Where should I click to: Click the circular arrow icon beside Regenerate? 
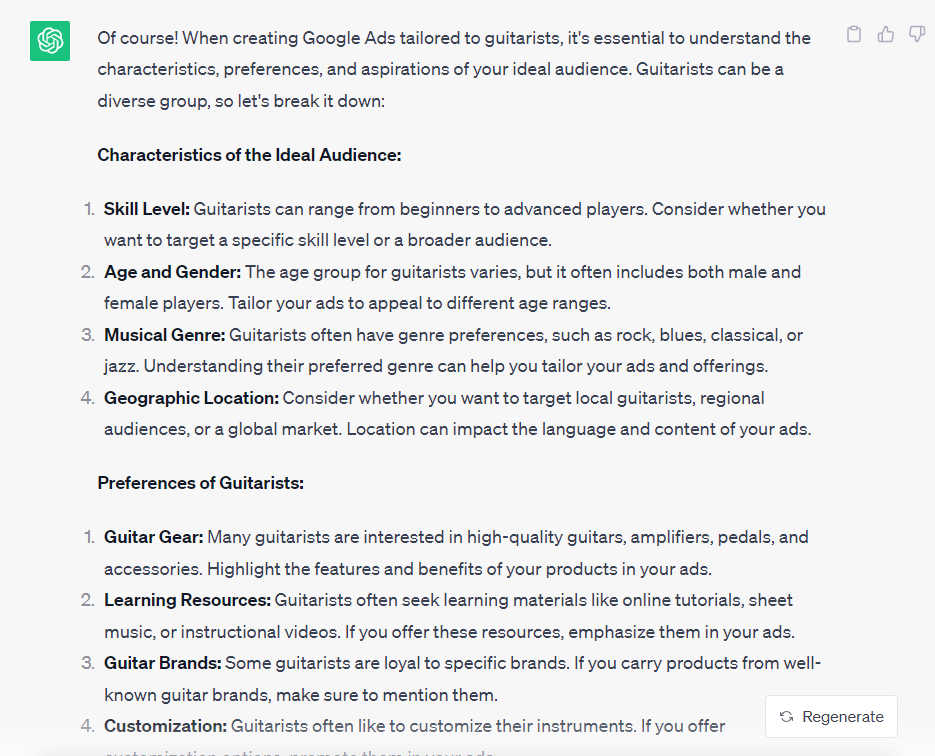(x=787, y=717)
